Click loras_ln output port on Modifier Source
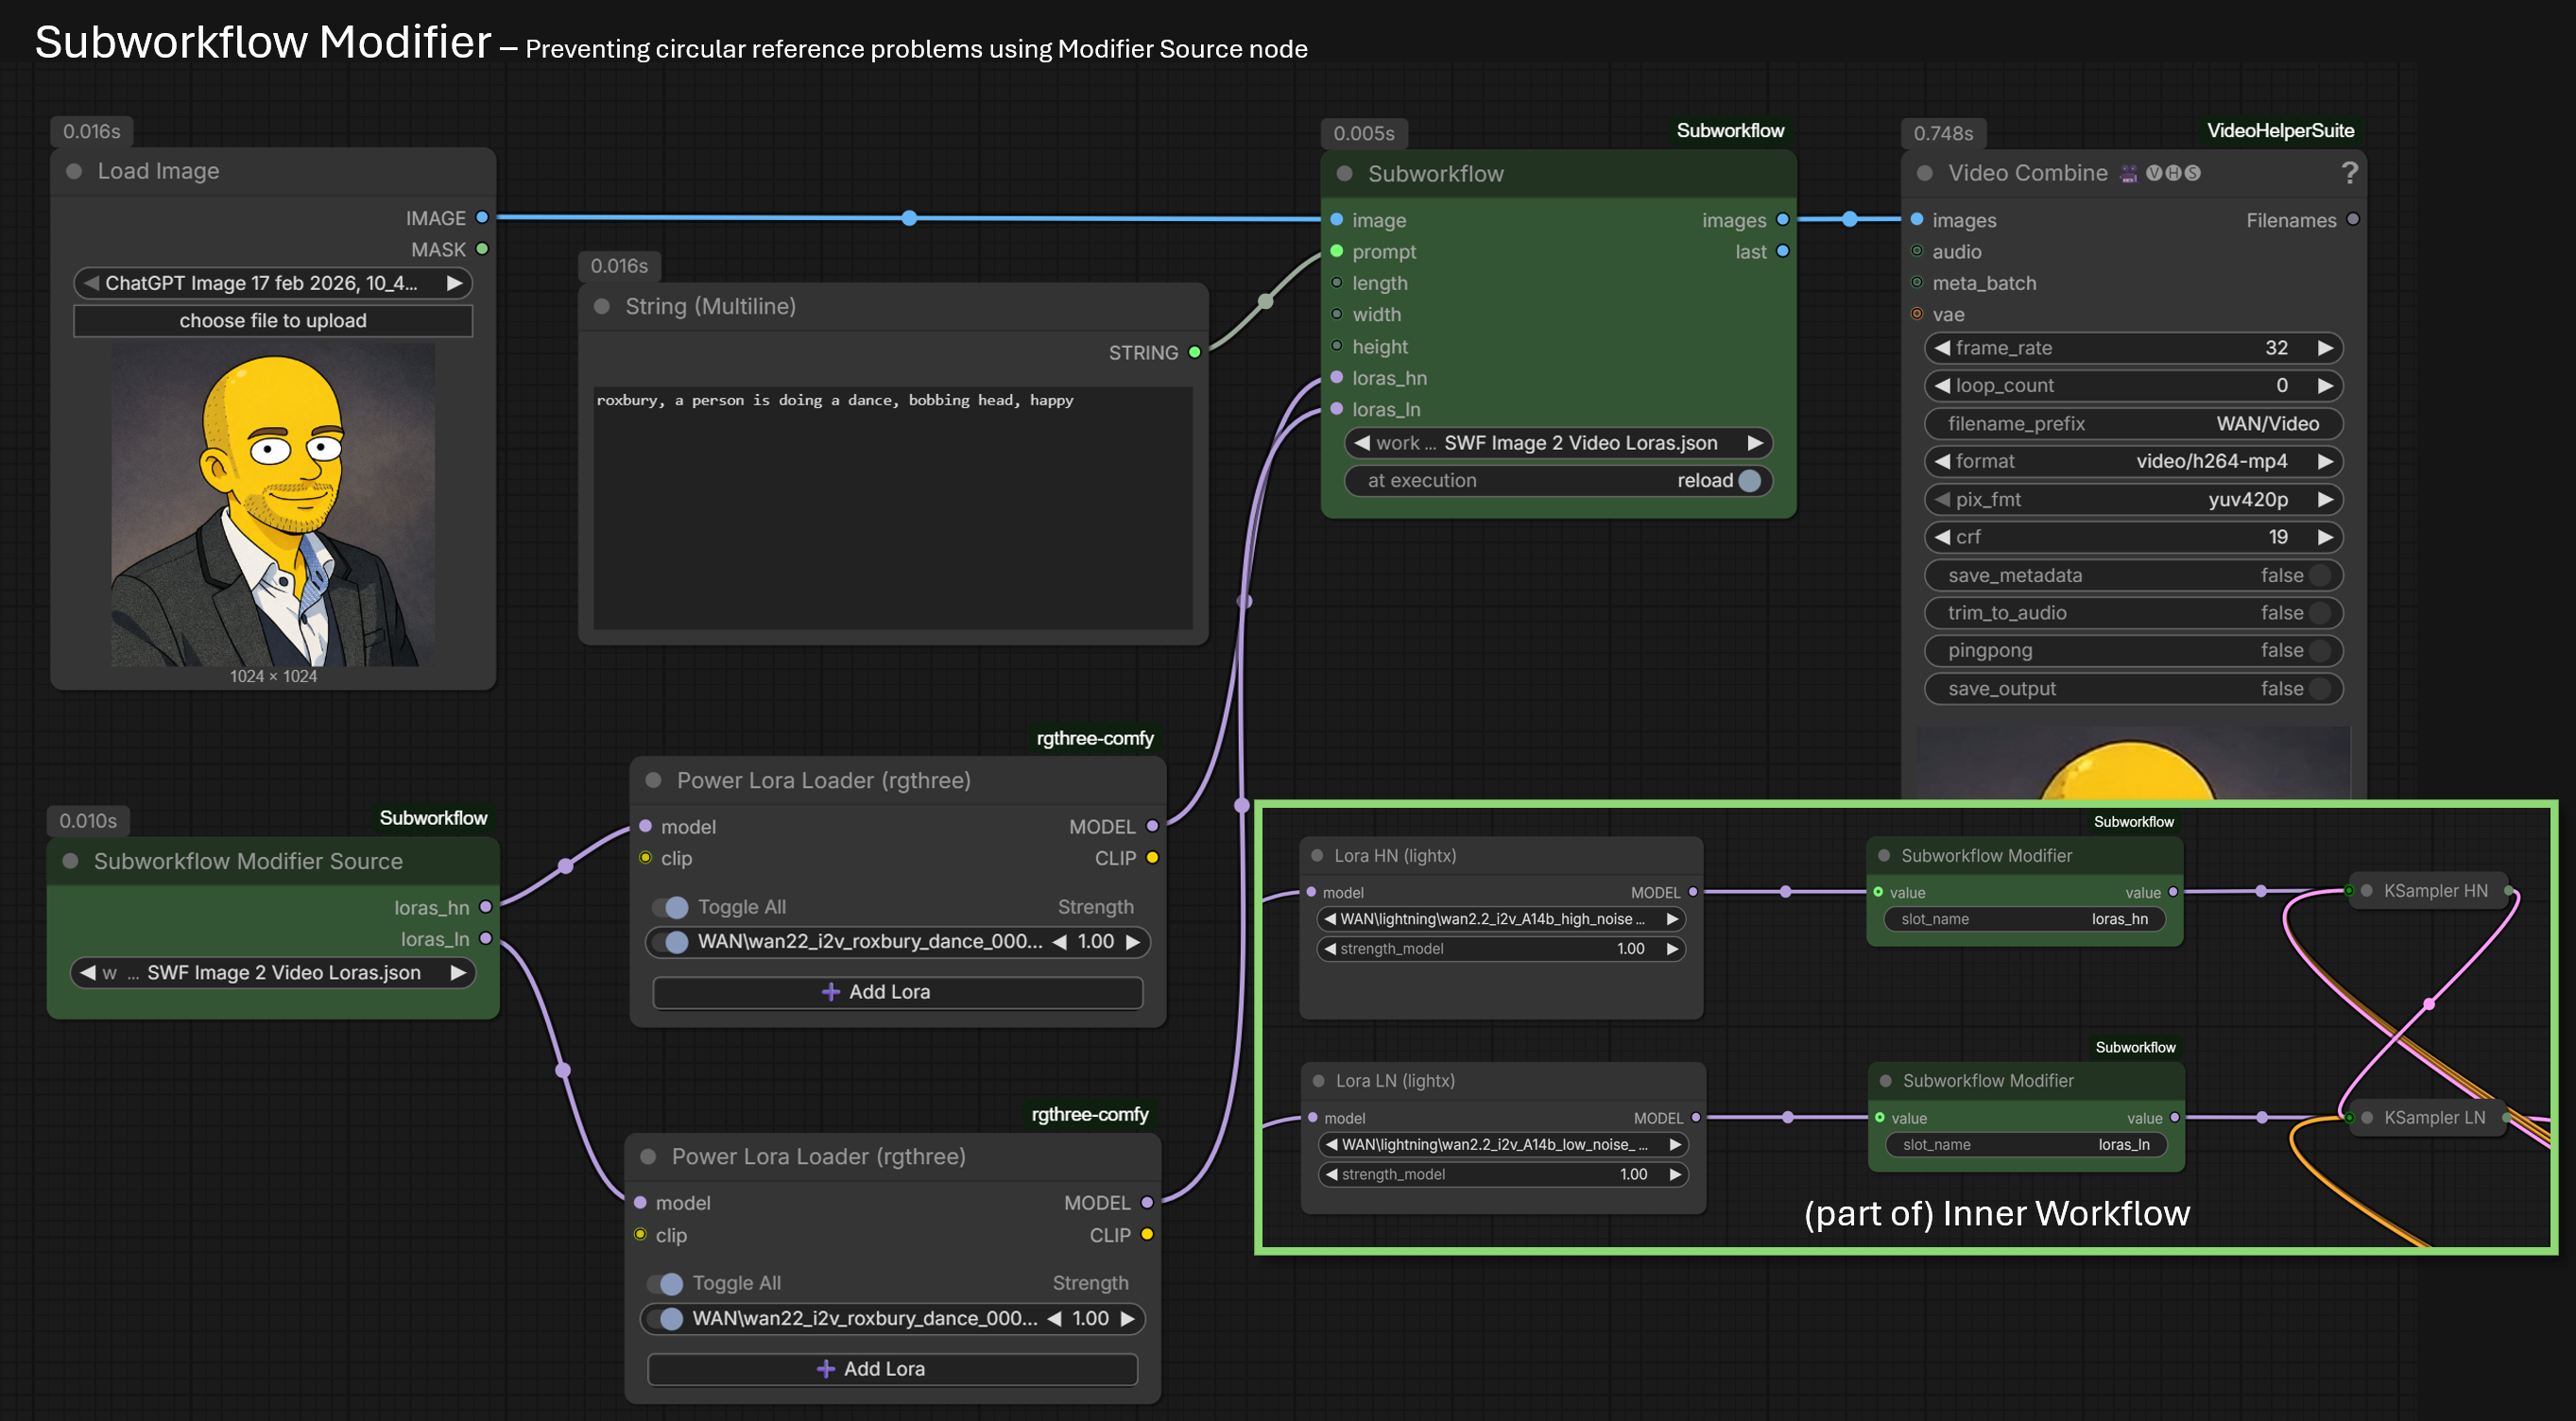The image size is (2576, 1421). tap(486, 938)
